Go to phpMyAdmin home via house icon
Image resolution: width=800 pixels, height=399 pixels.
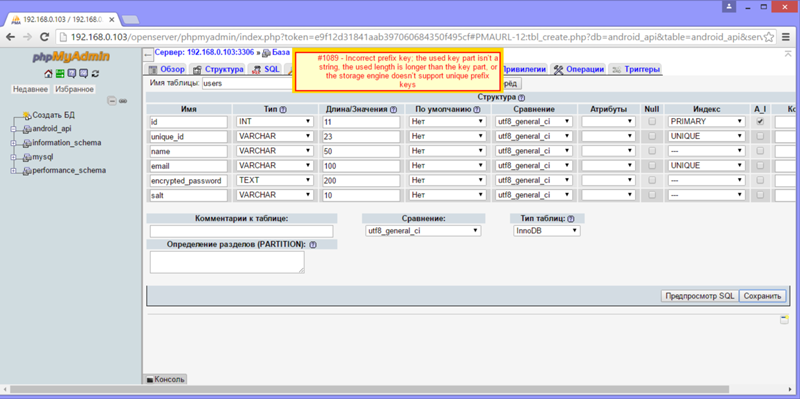48,73
